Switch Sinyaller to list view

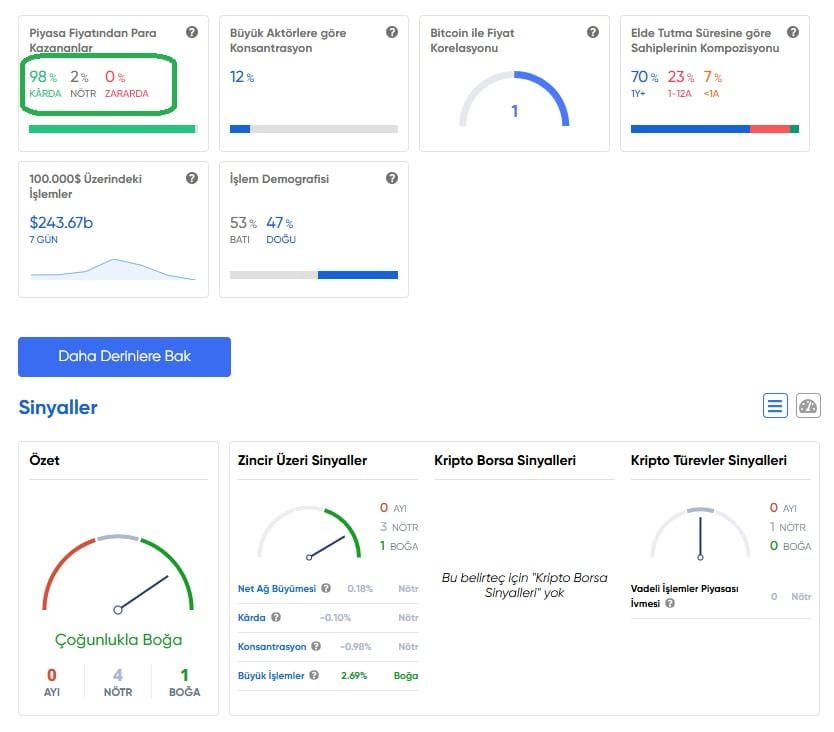775,406
